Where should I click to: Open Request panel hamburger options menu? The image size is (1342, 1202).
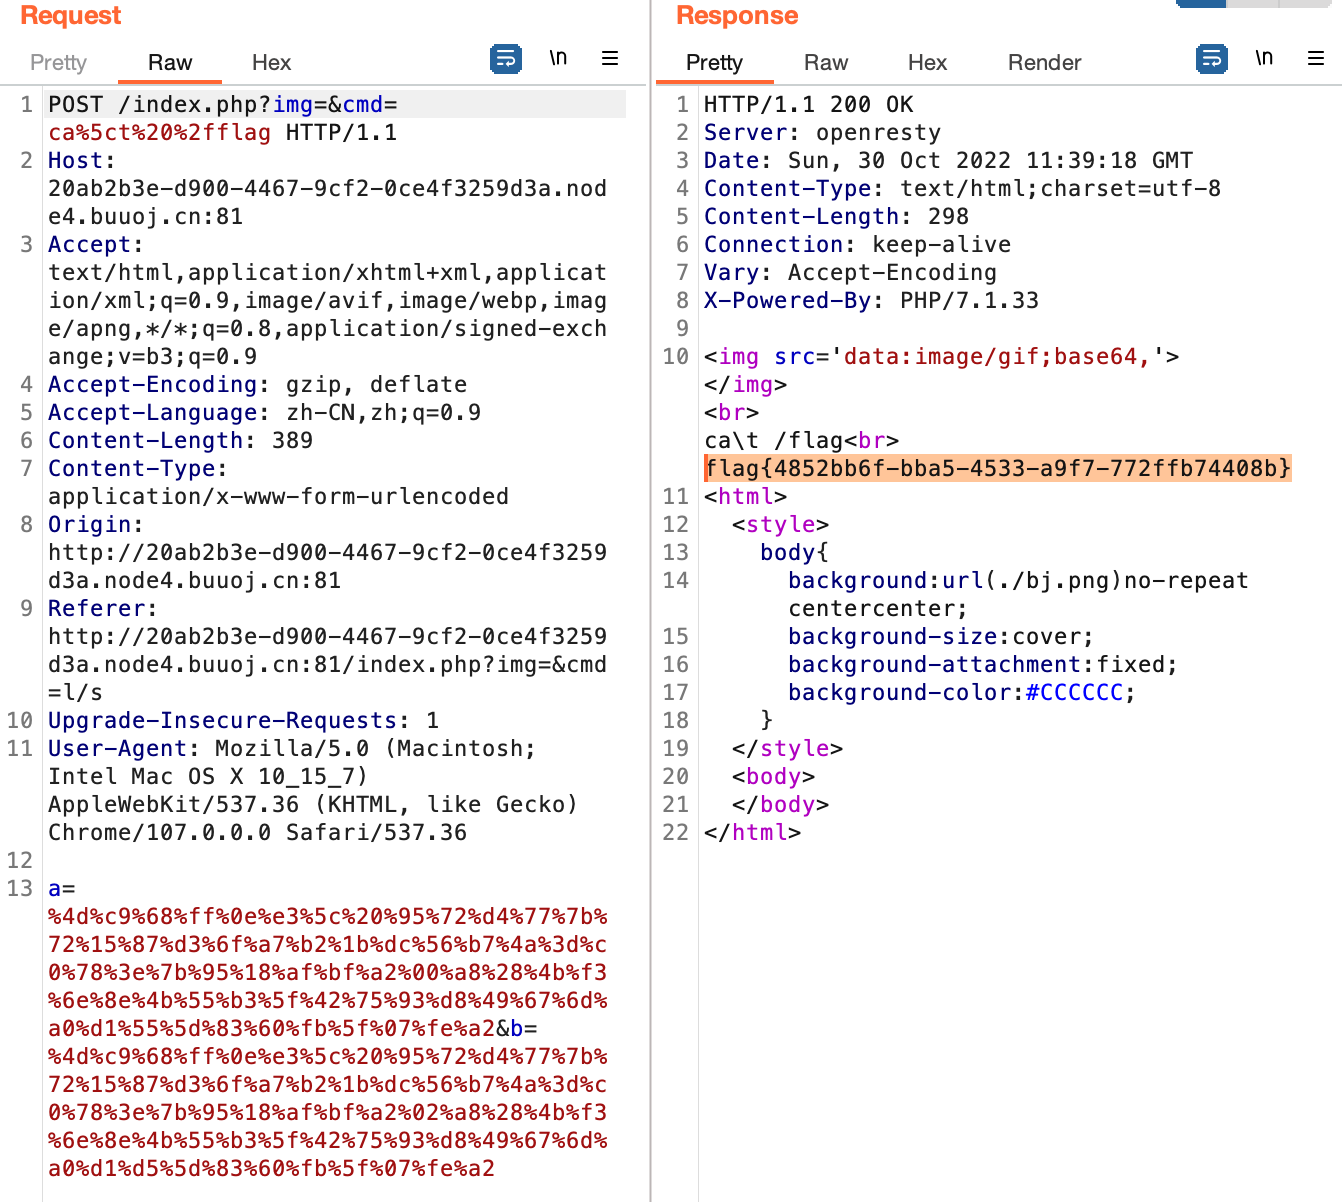(x=610, y=58)
